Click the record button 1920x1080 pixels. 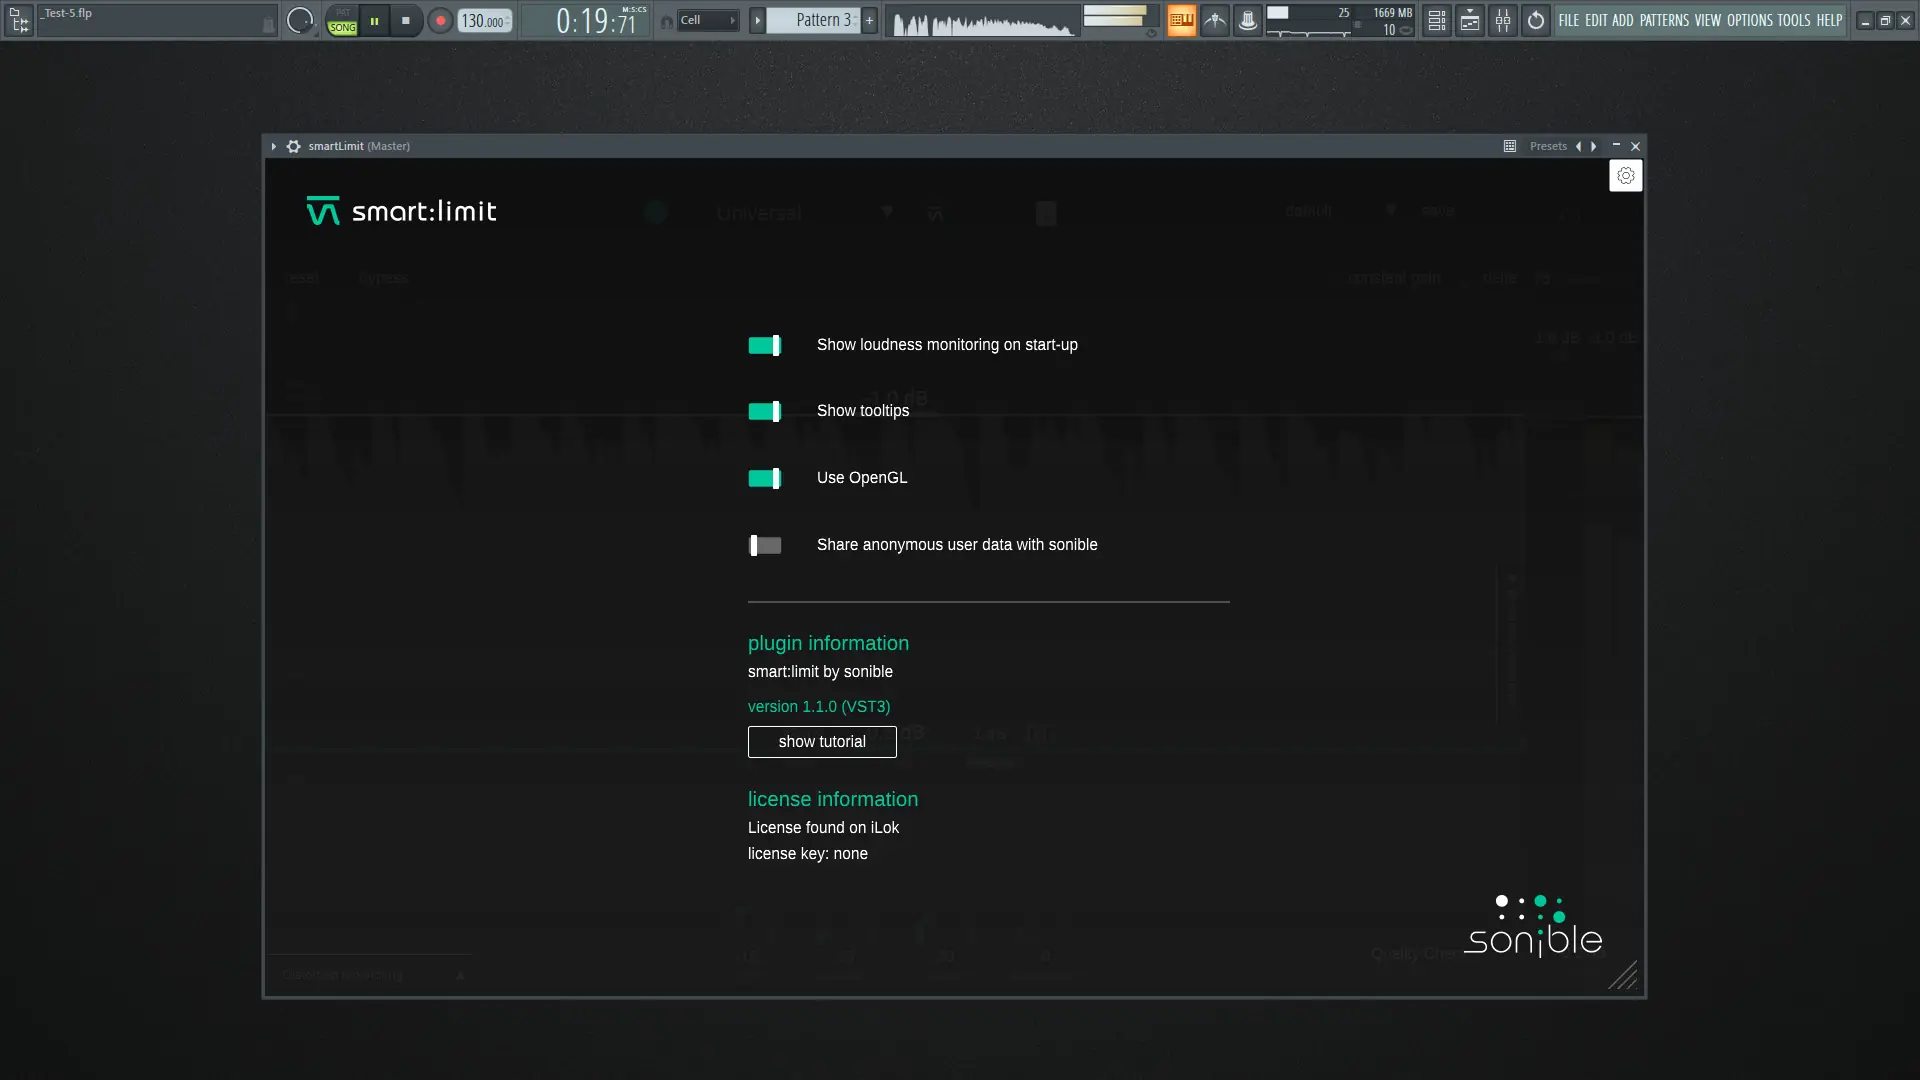440,20
